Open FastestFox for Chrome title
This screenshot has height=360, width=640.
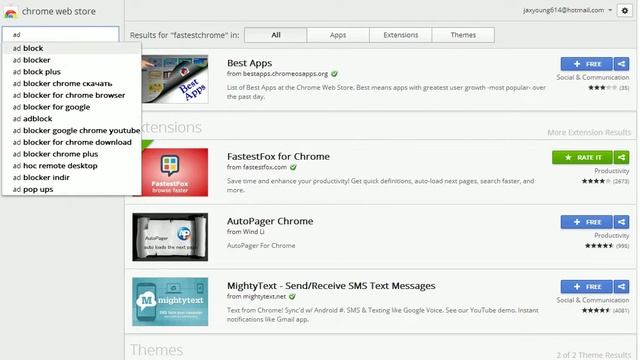click(278, 156)
